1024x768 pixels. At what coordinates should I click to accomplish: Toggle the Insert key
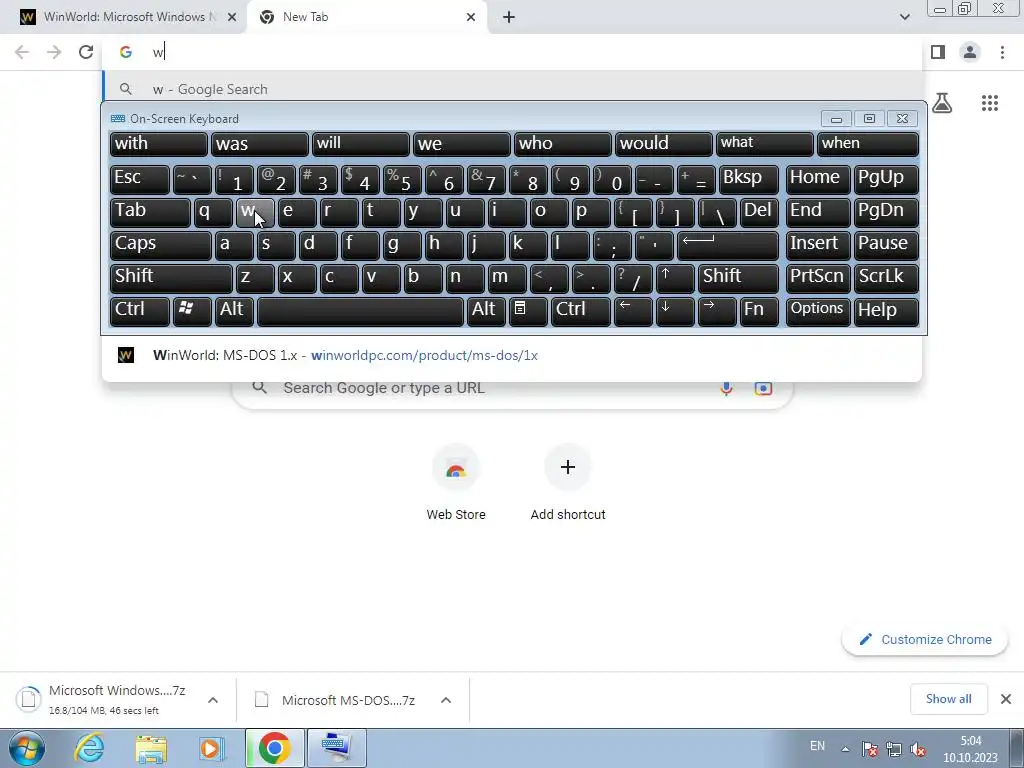click(818, 246)
